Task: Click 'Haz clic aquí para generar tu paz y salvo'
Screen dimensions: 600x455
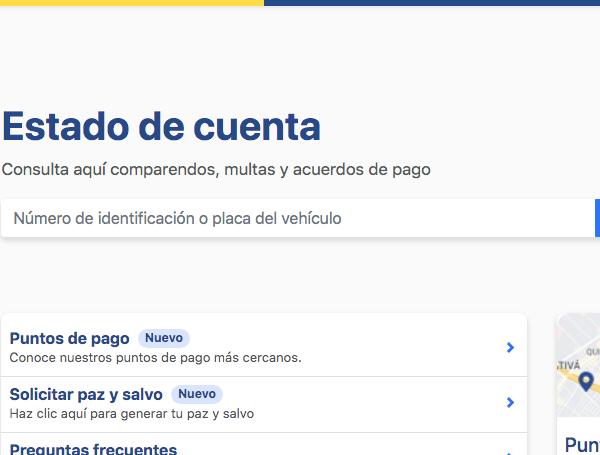Action: coord(132,413)
